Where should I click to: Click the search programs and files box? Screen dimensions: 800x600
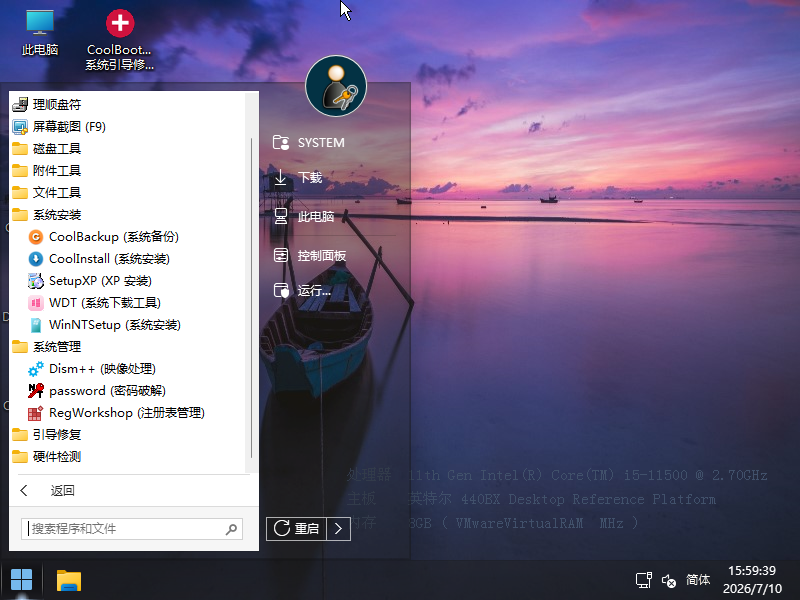132,529
